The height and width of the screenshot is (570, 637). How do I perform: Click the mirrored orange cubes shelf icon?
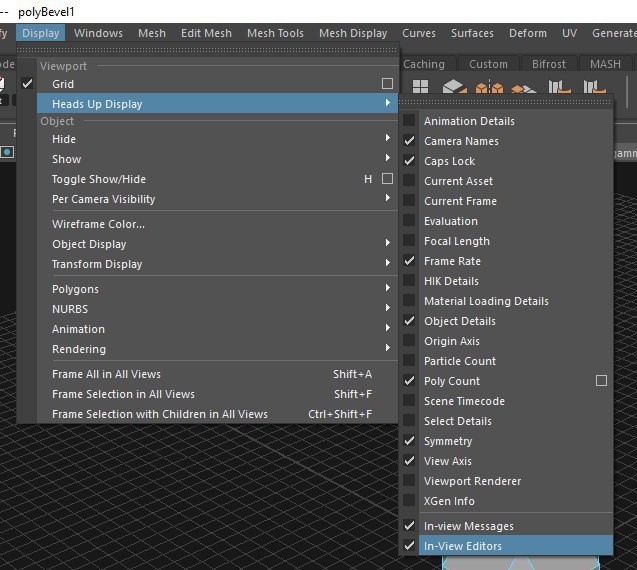[488, 89]
